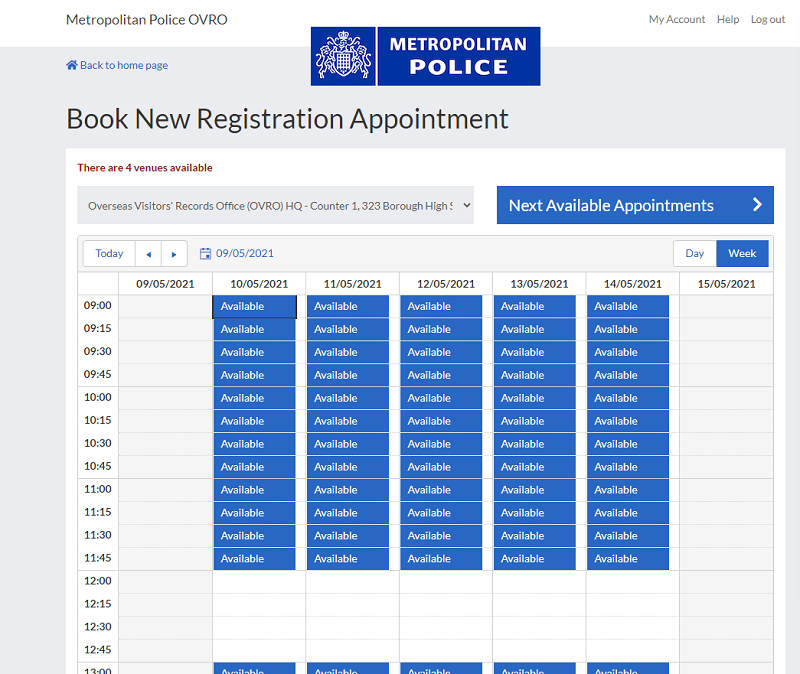The height and width of the screenshot is (674, 800).
Task: Select the 14/05/2021 column header
Action: (x=633, y=284)
